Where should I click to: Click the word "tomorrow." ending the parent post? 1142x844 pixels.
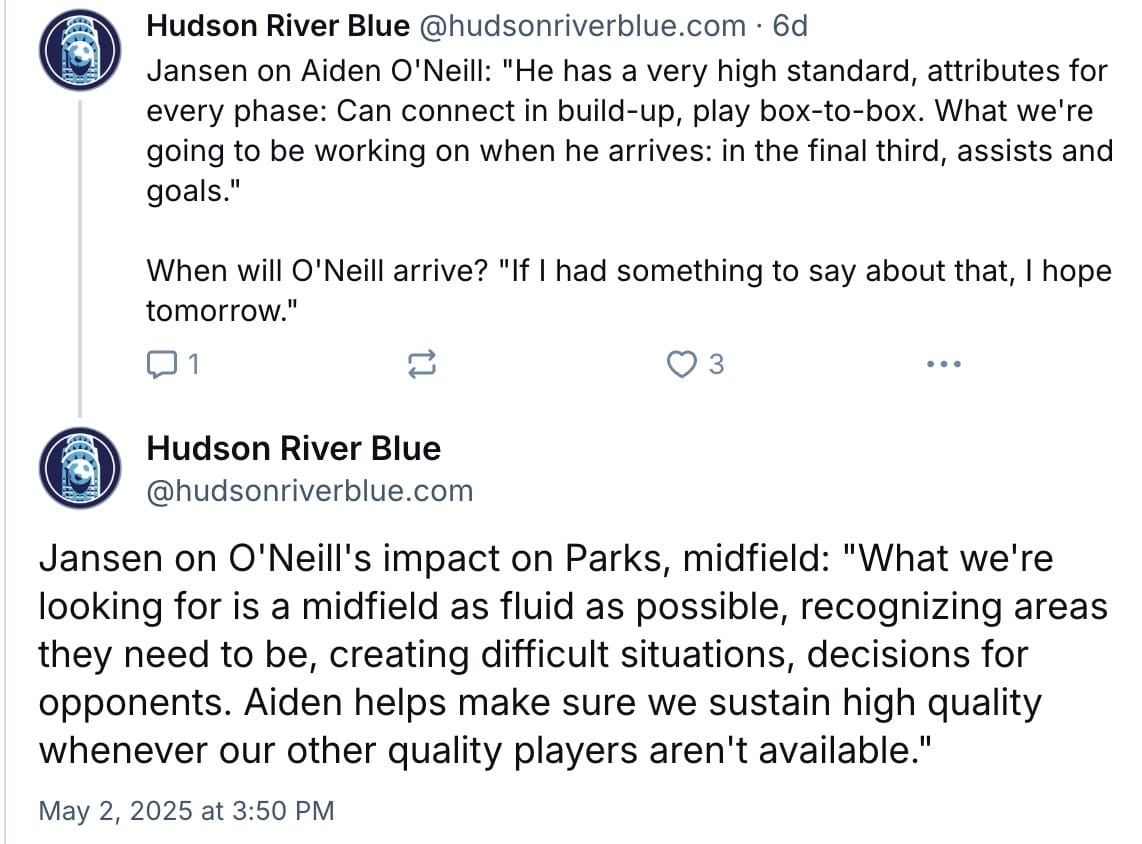(222, 311)
